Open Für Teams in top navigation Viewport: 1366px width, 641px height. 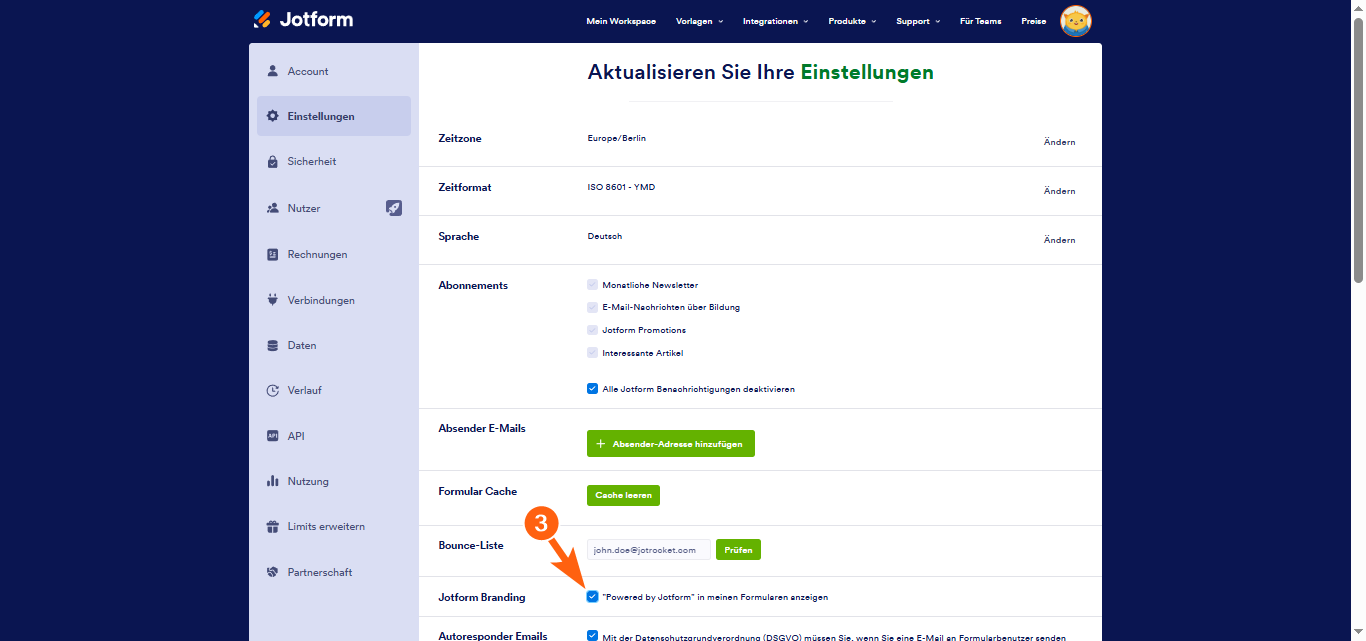point(980,21)
